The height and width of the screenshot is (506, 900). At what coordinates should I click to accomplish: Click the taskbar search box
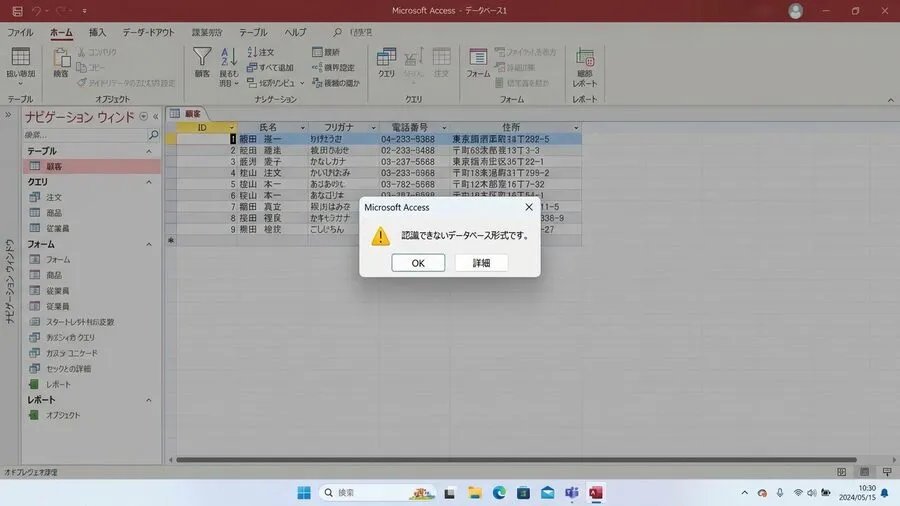pyautogui.click(x=377, y=492)
